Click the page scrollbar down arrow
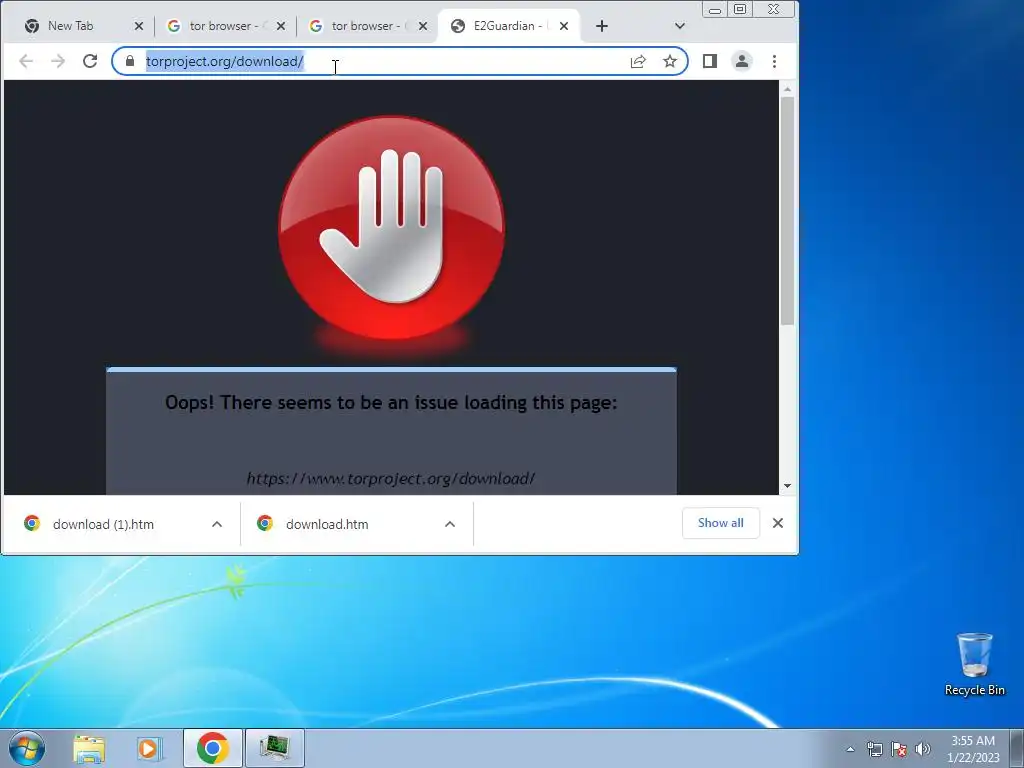The height and width of the screenshot is (768, 1024). [788, 486]
